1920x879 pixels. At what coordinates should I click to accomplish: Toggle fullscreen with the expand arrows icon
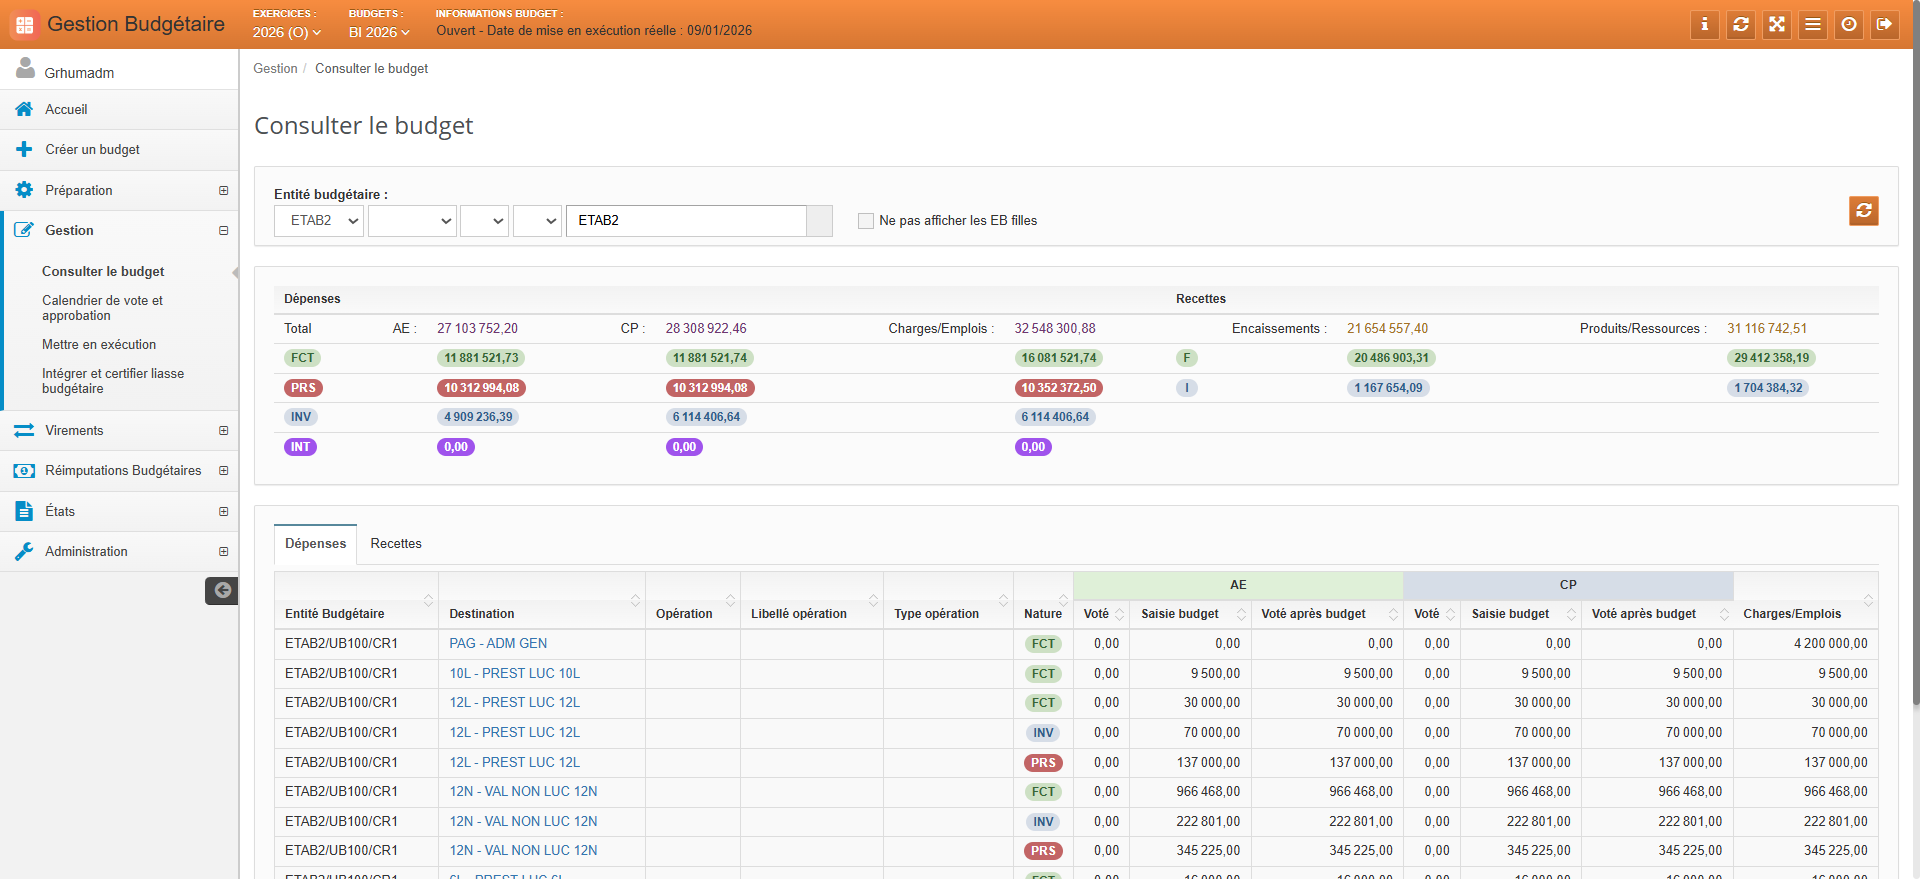(1777, 24)
